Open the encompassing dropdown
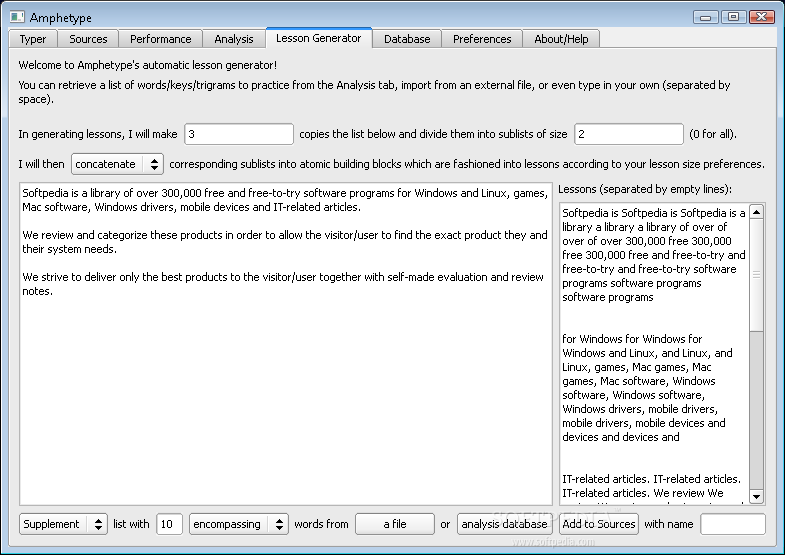Viewport: 785px width, 555px height. [238, 524]
